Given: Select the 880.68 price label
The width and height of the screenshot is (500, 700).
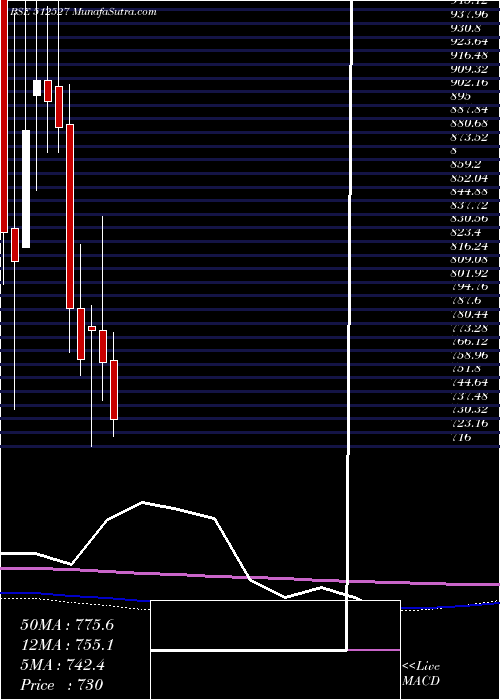Looking at the screenshot, I should click(x=470, y=123).
